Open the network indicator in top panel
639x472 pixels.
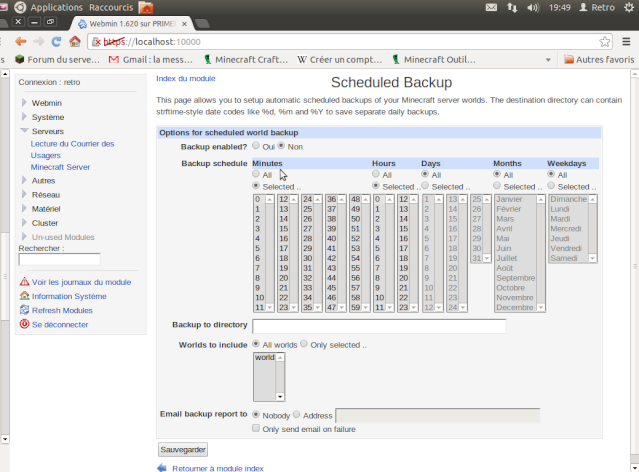(512, 7)
